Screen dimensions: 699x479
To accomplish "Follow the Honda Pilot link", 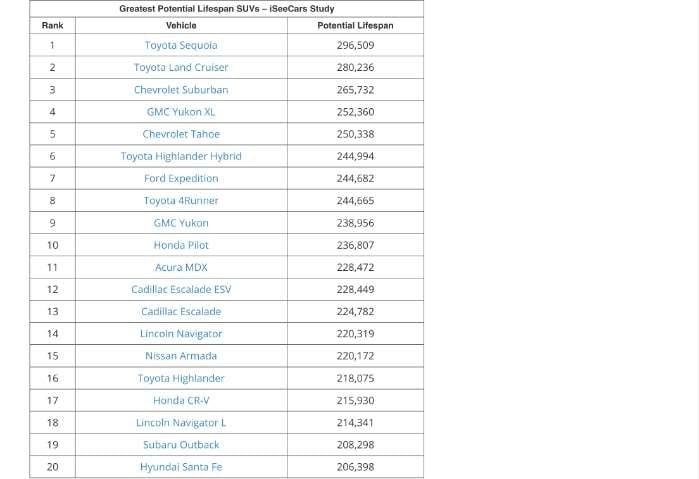I will click(x=181, y=245).
